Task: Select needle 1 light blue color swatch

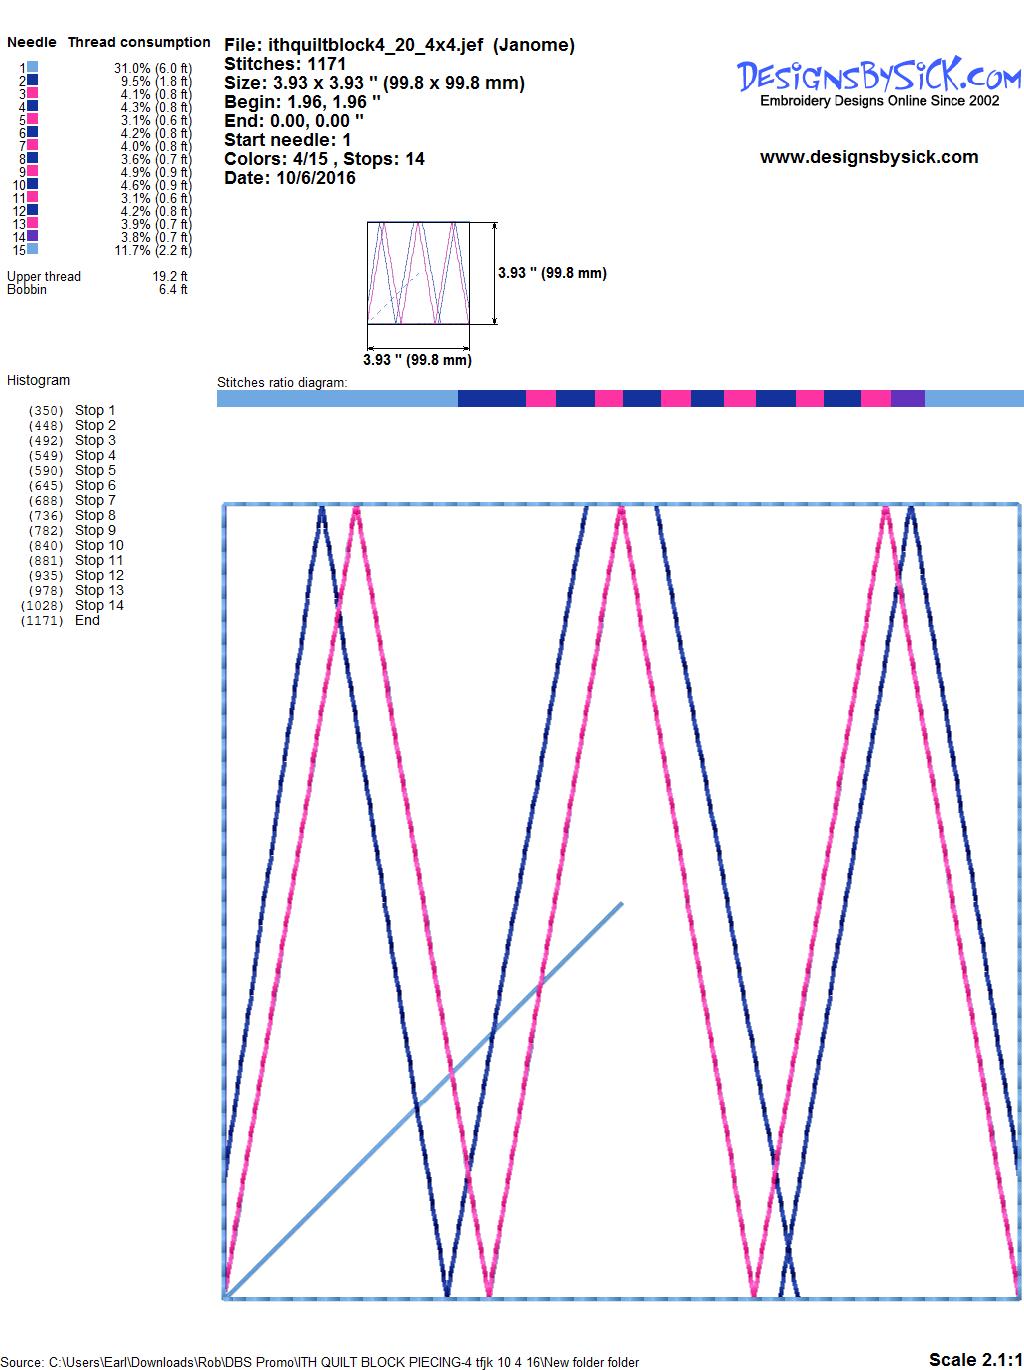Action: [33, 67]
